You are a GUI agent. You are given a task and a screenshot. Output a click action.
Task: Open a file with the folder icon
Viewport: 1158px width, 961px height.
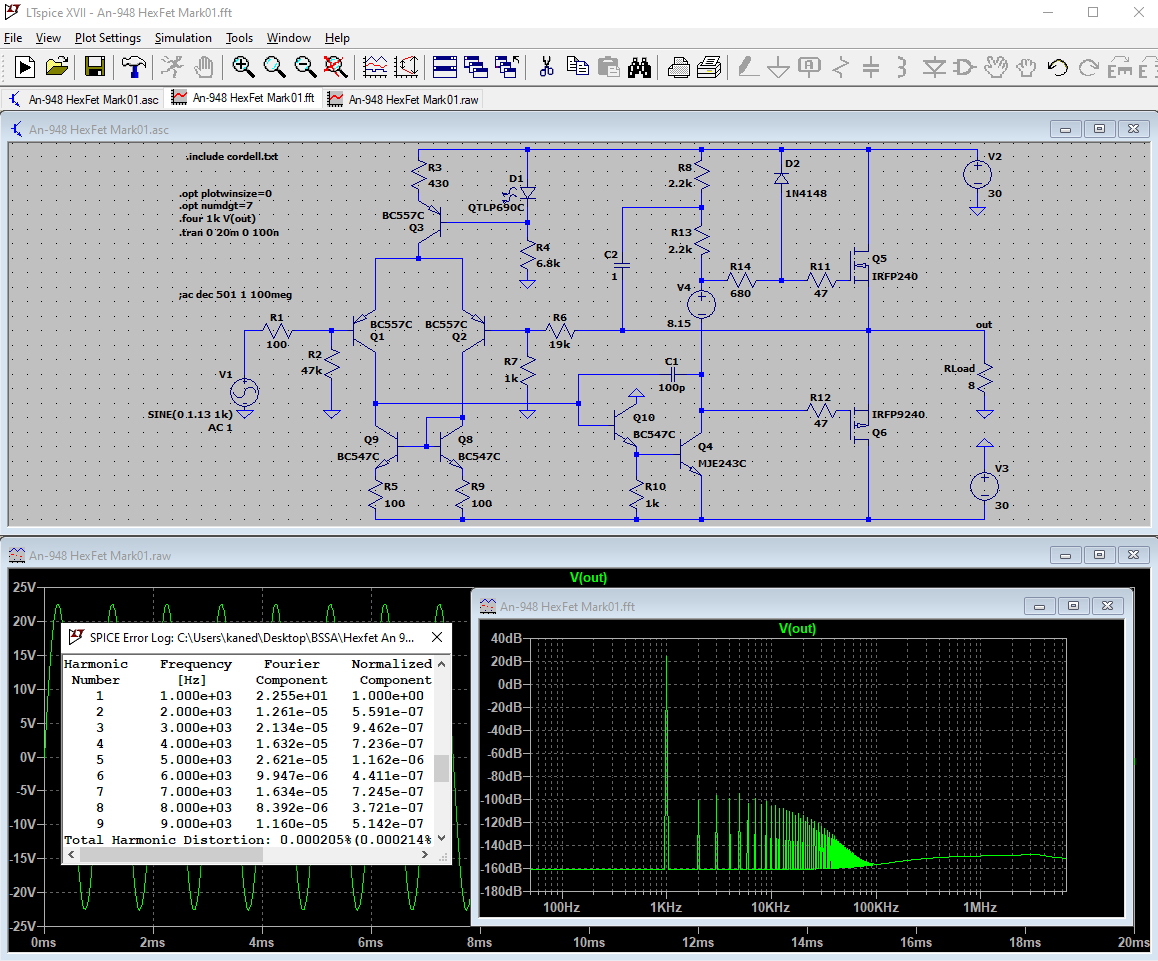click(57, 67)
